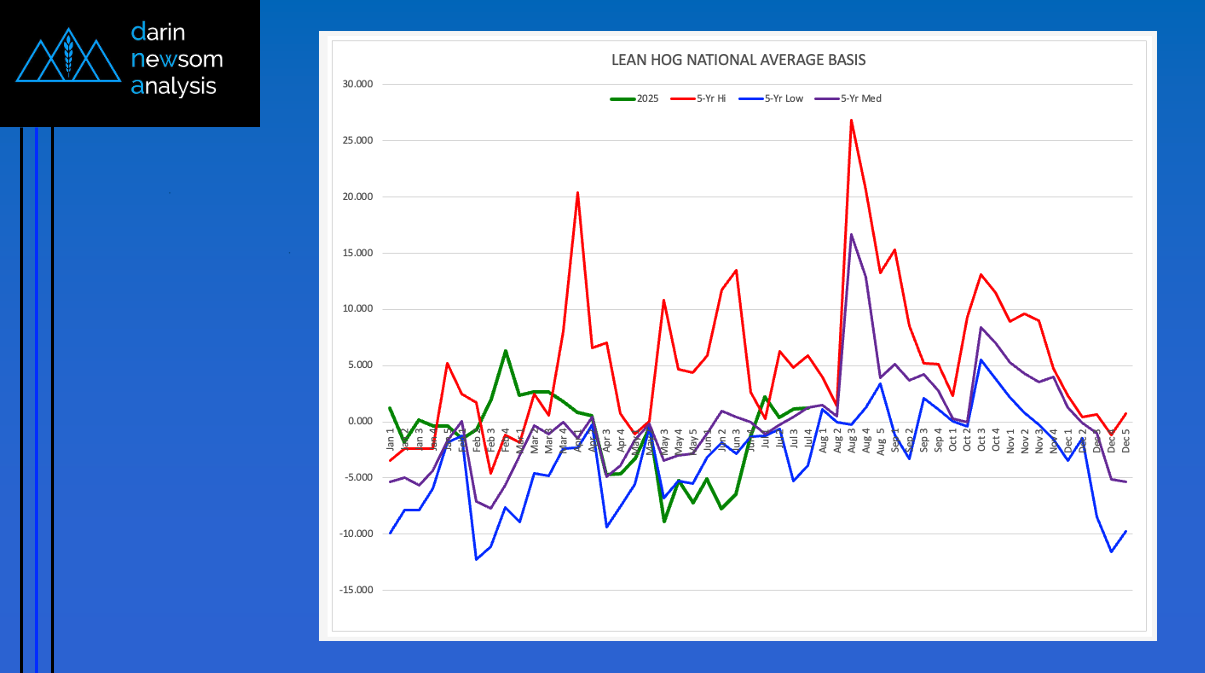Click the red line's highest peak in August
The height and width of the screenshot is (673, 1205).
(x=851, y=120)
